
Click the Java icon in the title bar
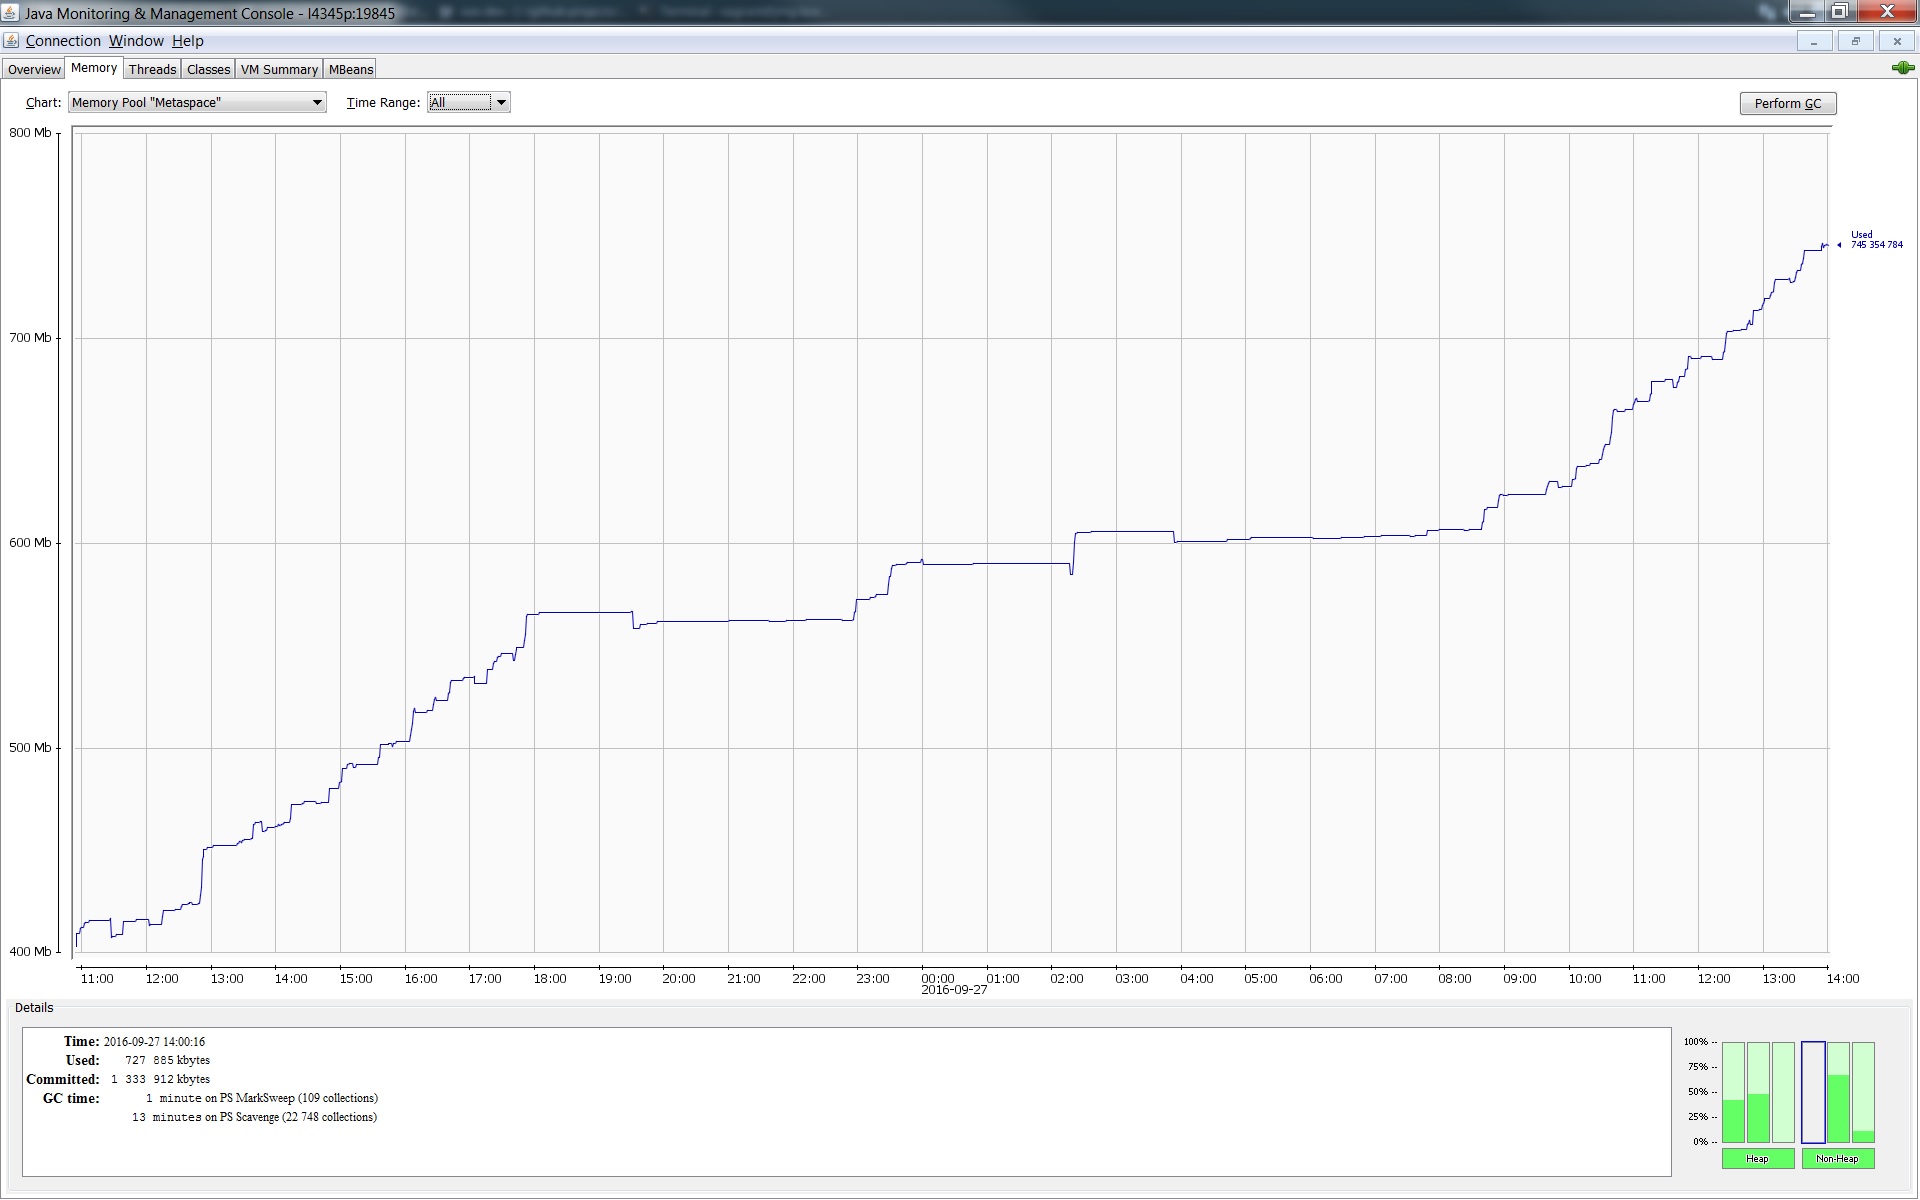(x=11, y=13)
